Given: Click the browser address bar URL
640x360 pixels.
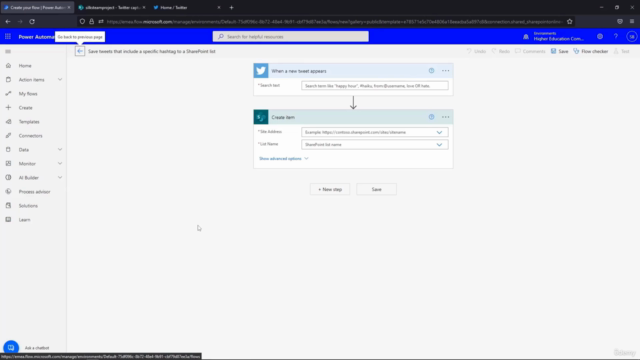Looking at the screenshot, I should coord(334,22).
